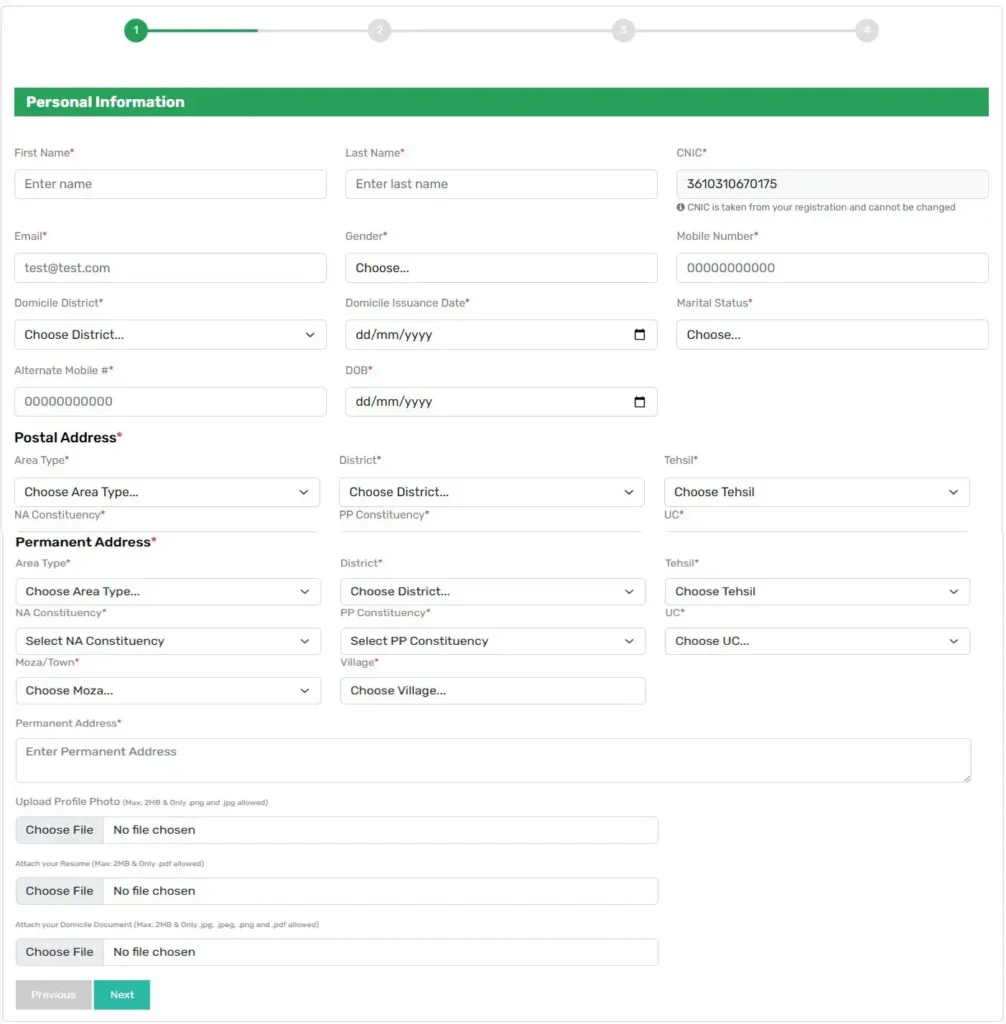
Task: Open the Postal Address Area Type dropdown
Action: 167,491
